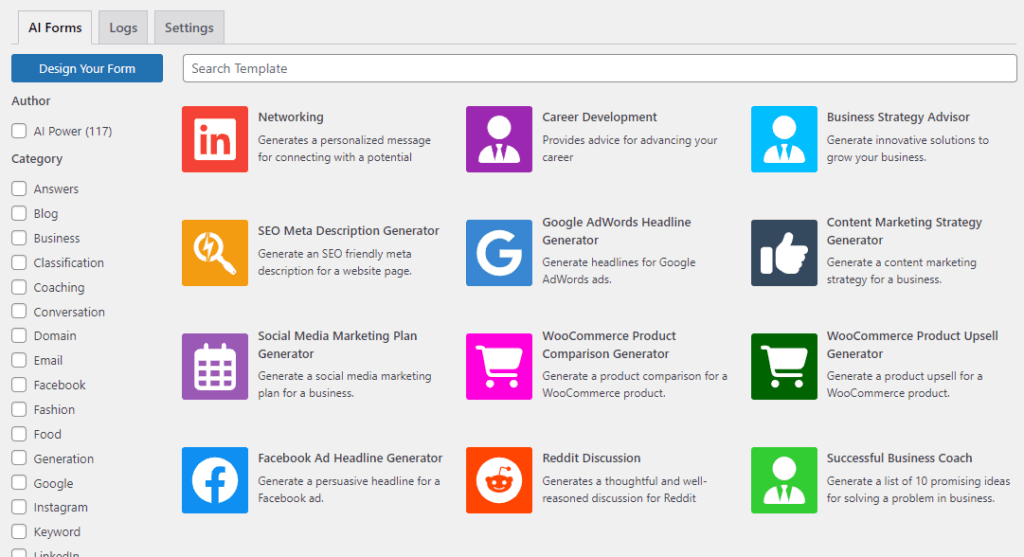Open the Networking template title

(291, 117)
